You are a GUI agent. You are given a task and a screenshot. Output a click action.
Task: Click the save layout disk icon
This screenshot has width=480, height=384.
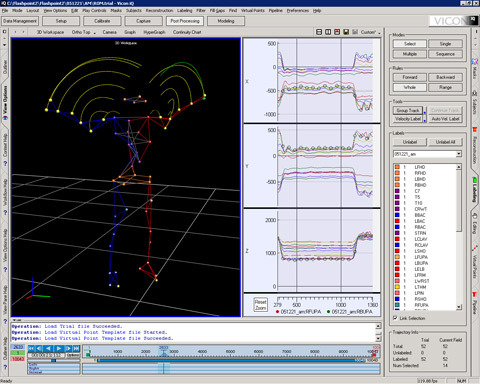point(346,32)
